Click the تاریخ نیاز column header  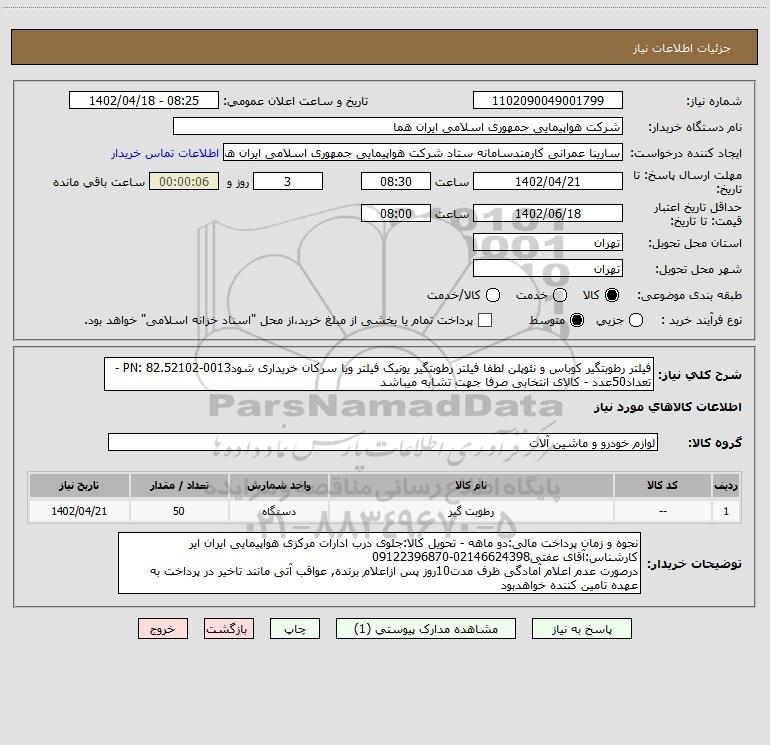pos(79,486)
